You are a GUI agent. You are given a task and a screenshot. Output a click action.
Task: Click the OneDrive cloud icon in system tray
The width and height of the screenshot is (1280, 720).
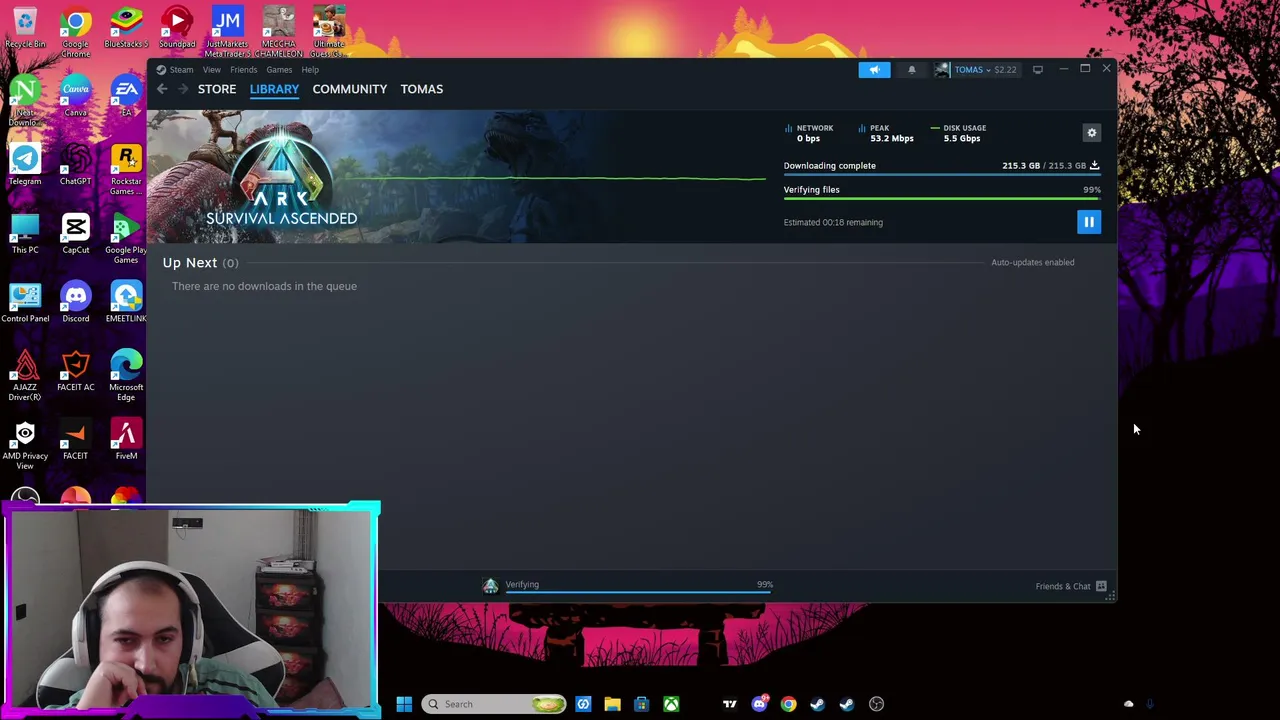1129,704
